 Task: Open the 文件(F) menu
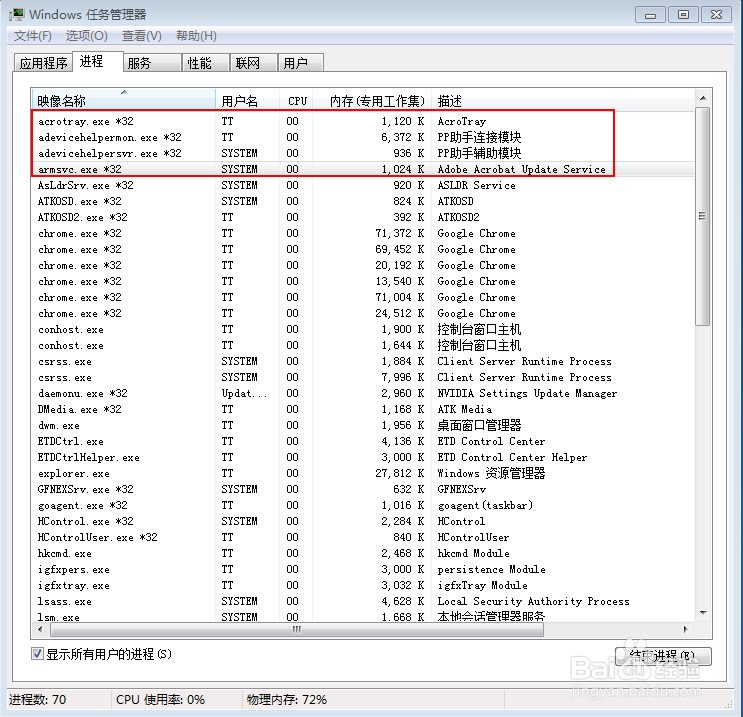point(32,36)
